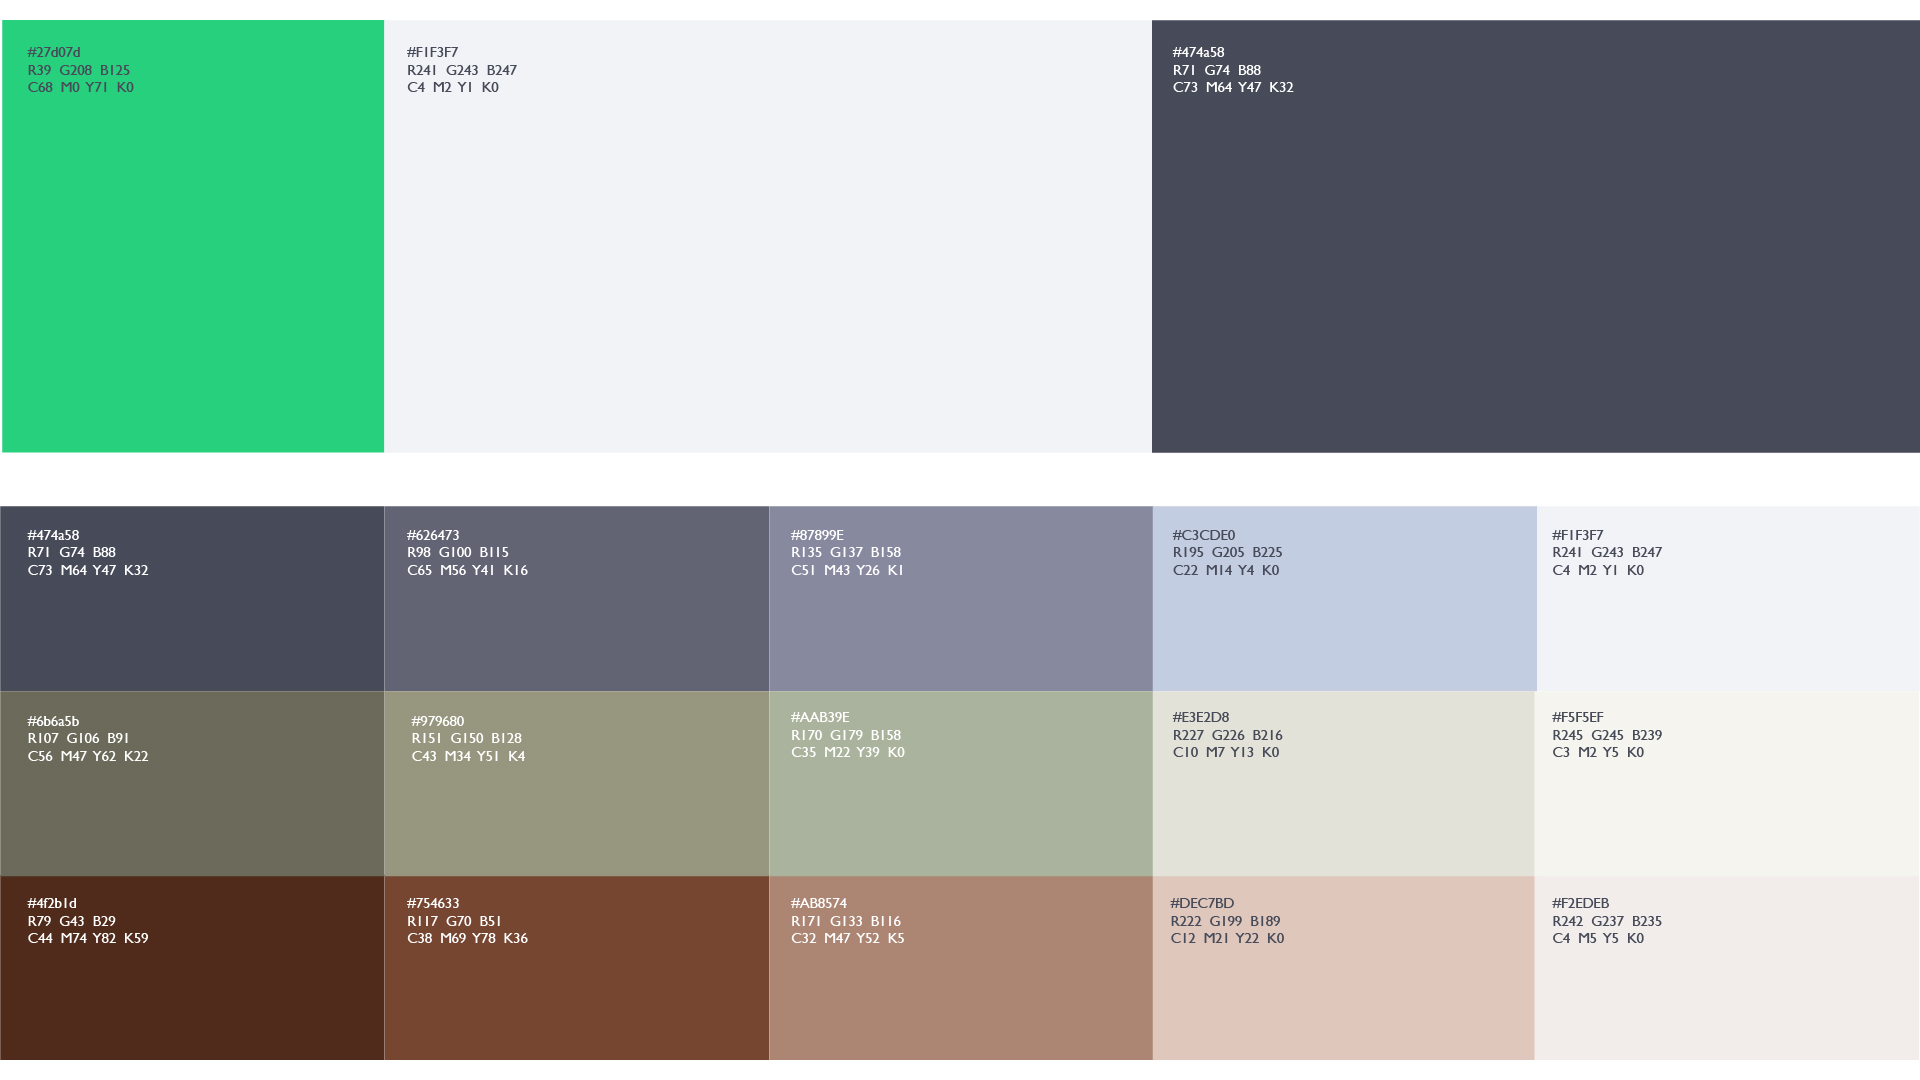Select the #626473 gray swatch
Screen dimensions: 1920x1080
click(x=576, y=620)
